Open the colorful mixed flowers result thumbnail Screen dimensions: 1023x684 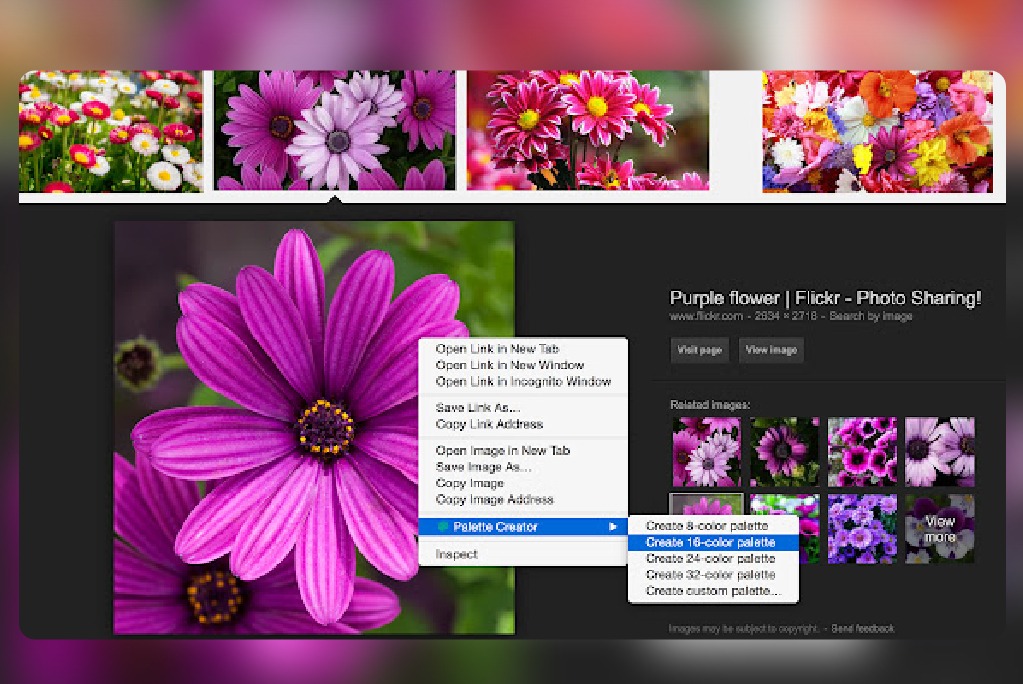click(878, 131)
